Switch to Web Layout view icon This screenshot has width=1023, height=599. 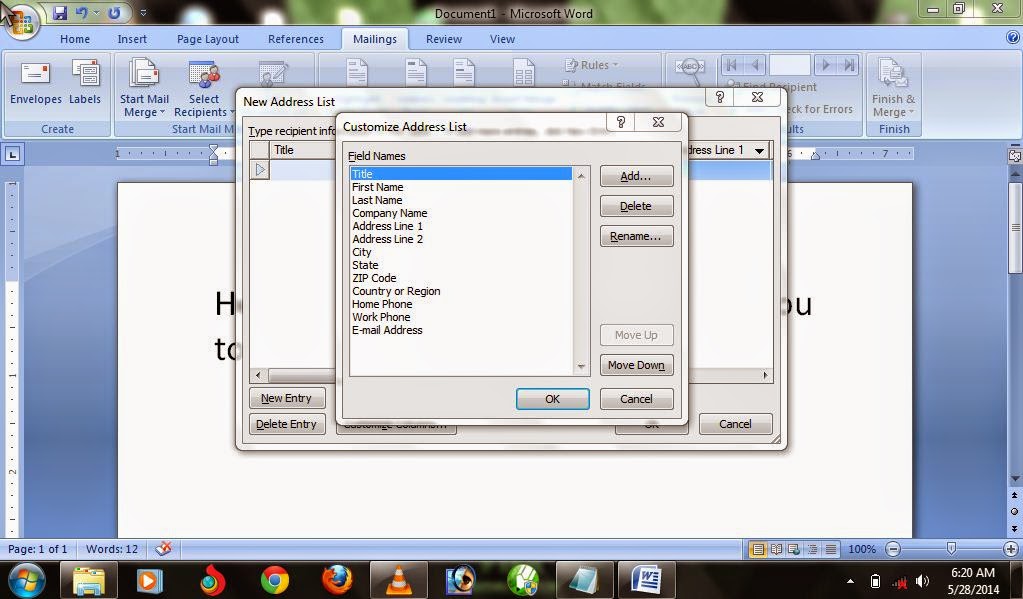pyautogui.click(x=794, y=549)
